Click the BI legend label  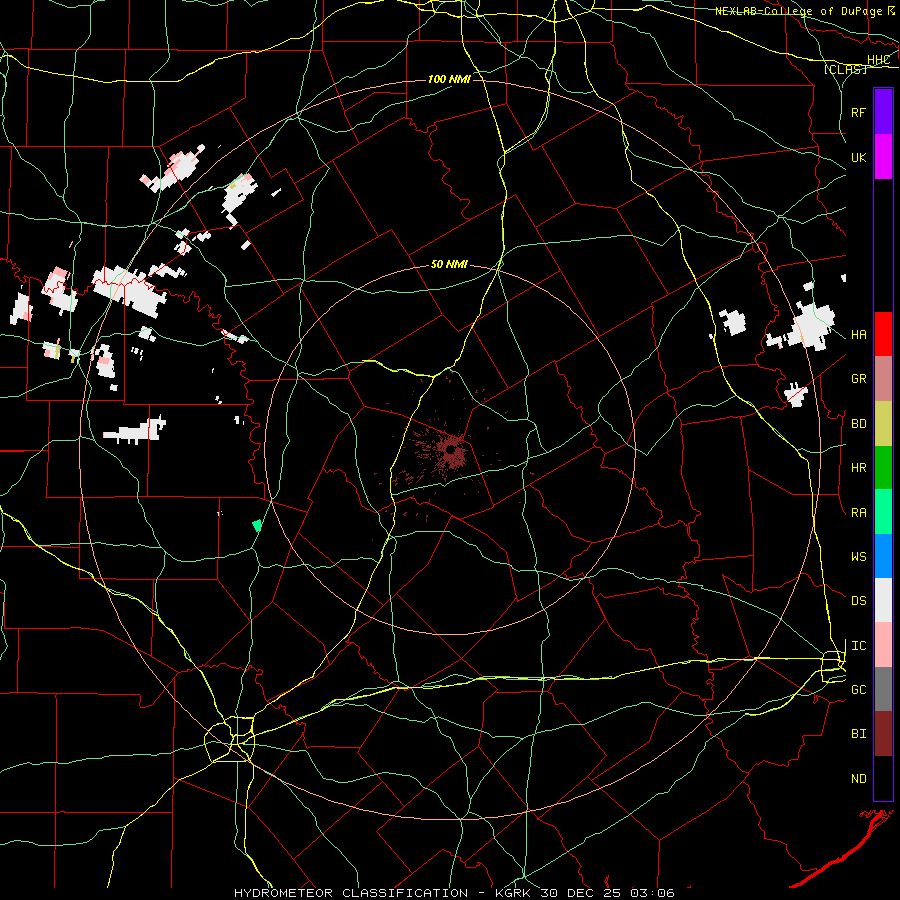point(858,734)
